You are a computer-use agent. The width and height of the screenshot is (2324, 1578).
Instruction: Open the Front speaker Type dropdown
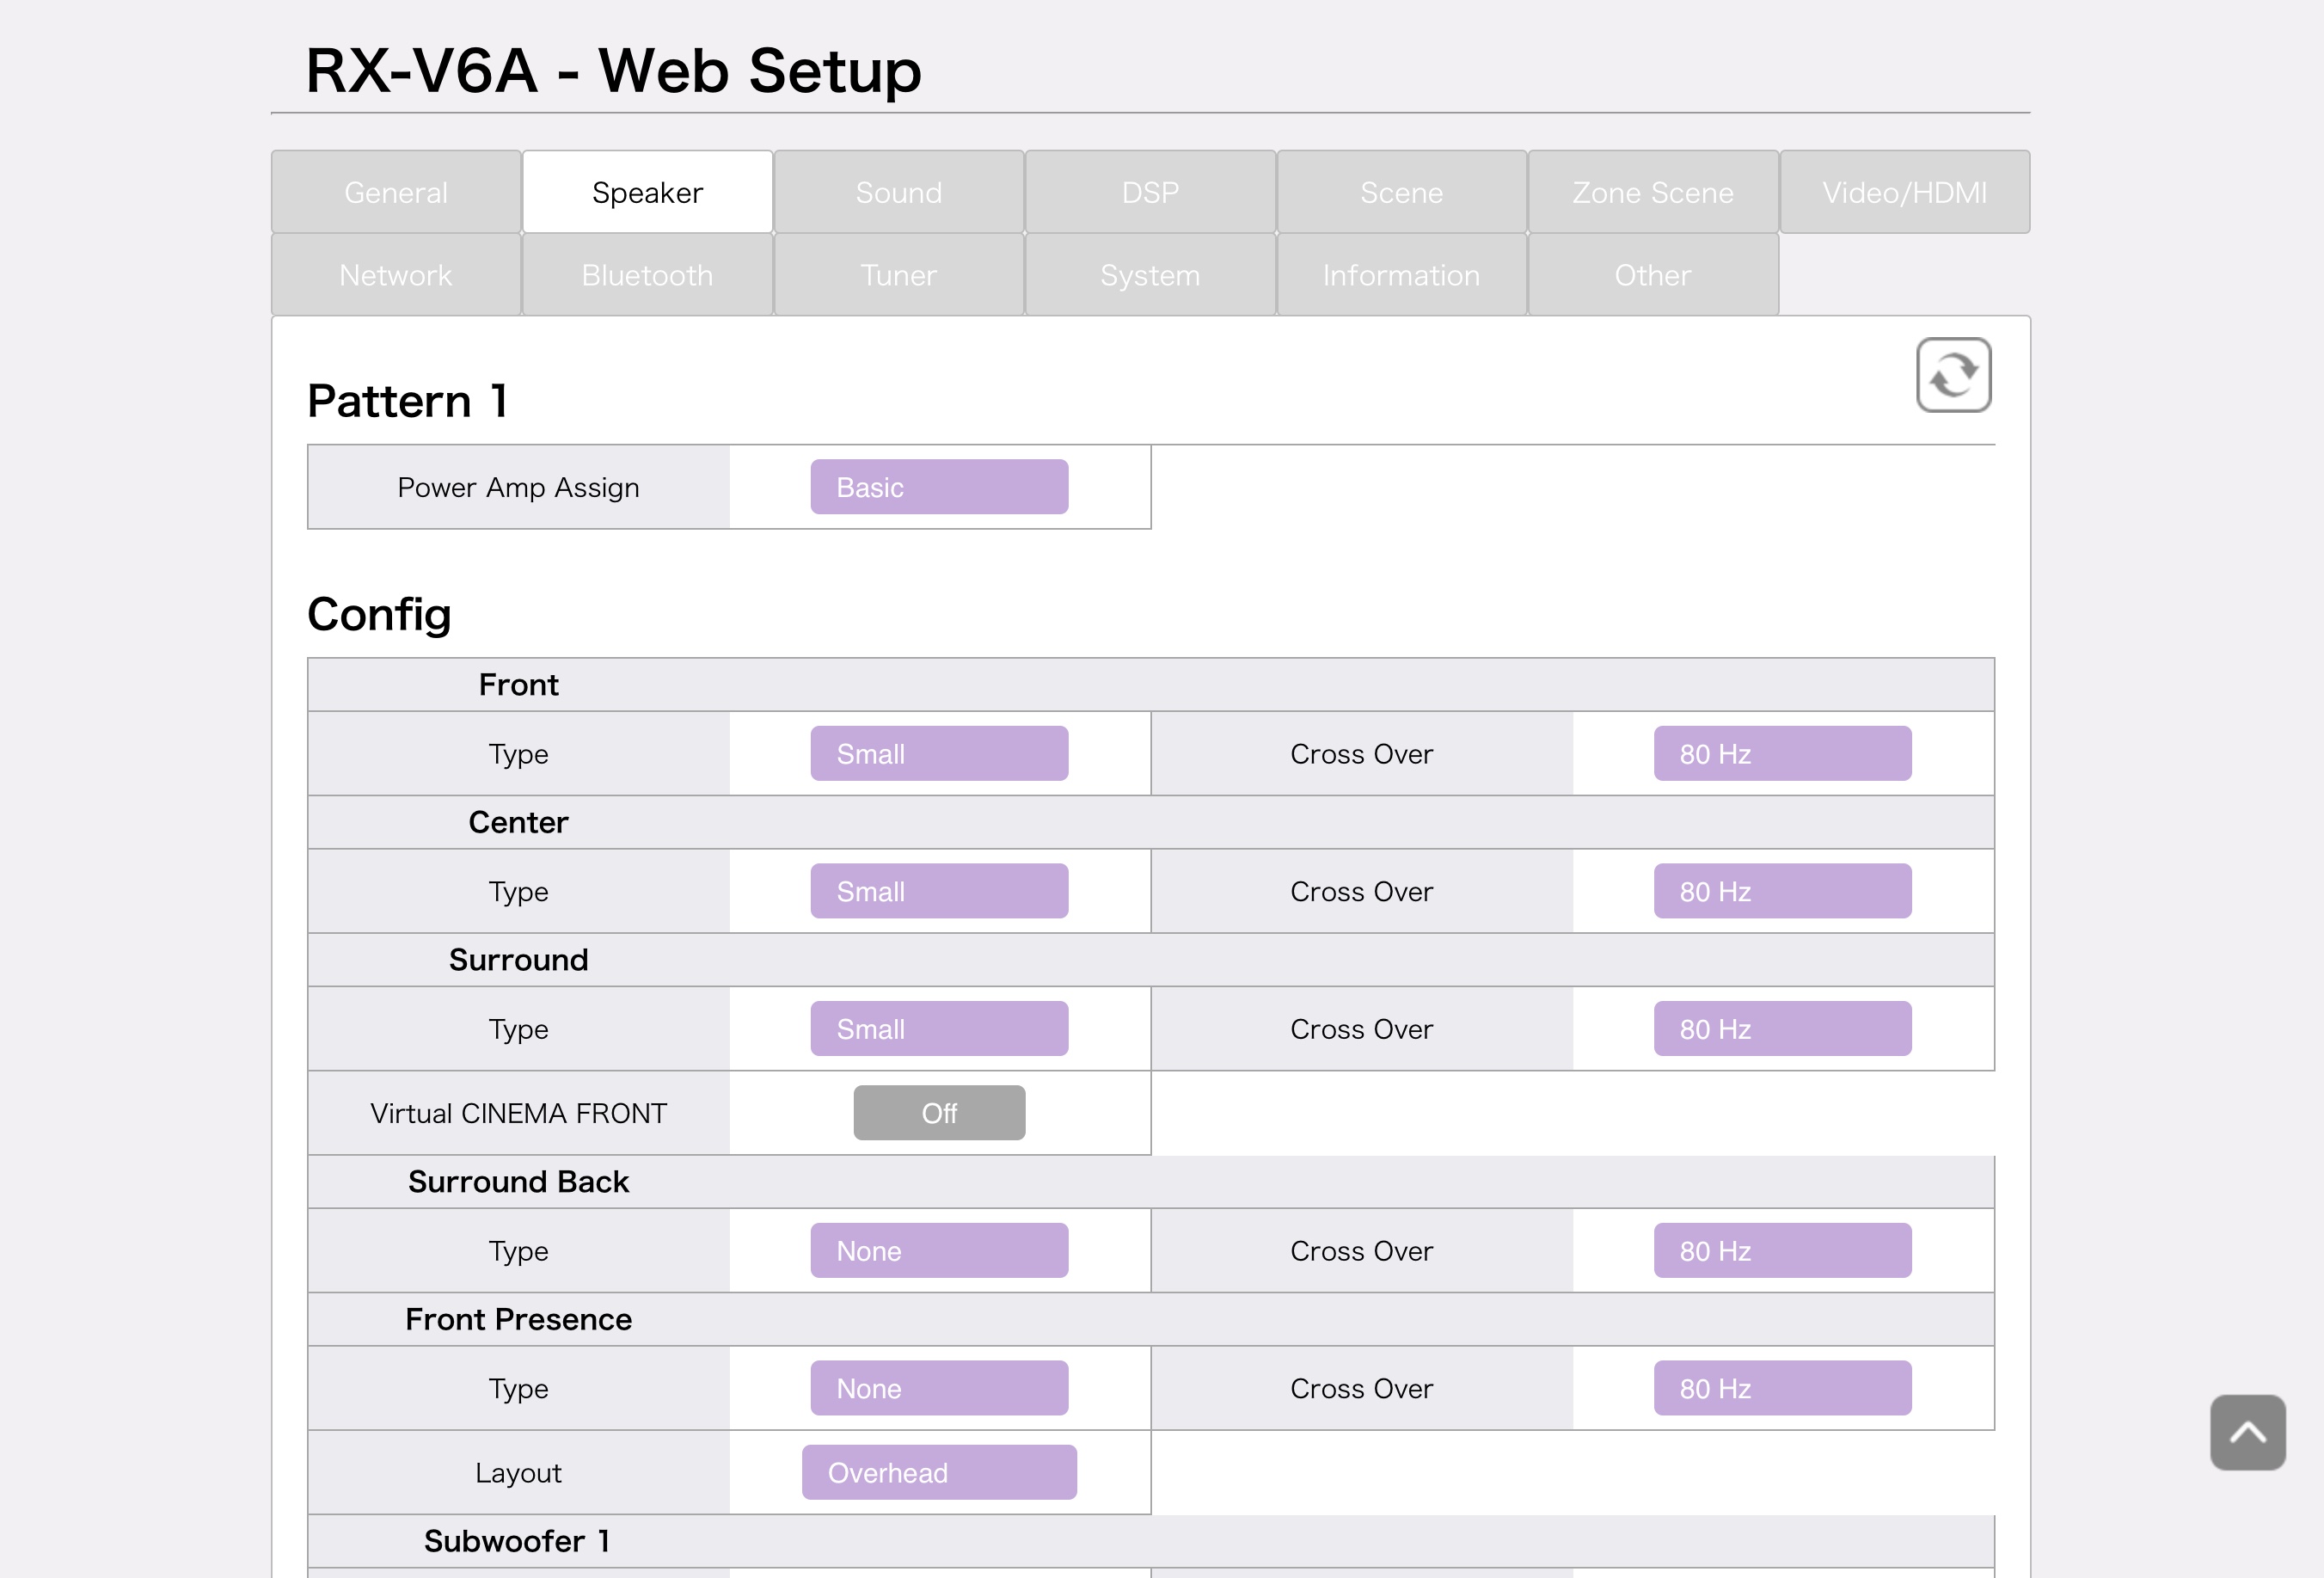[939, 754]
